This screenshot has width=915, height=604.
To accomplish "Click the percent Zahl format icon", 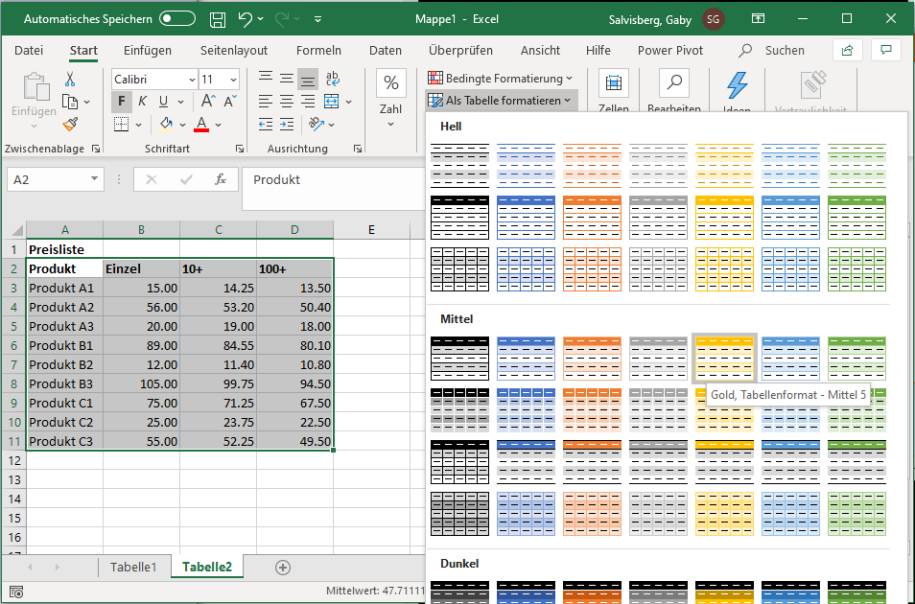I will point(390,84).
